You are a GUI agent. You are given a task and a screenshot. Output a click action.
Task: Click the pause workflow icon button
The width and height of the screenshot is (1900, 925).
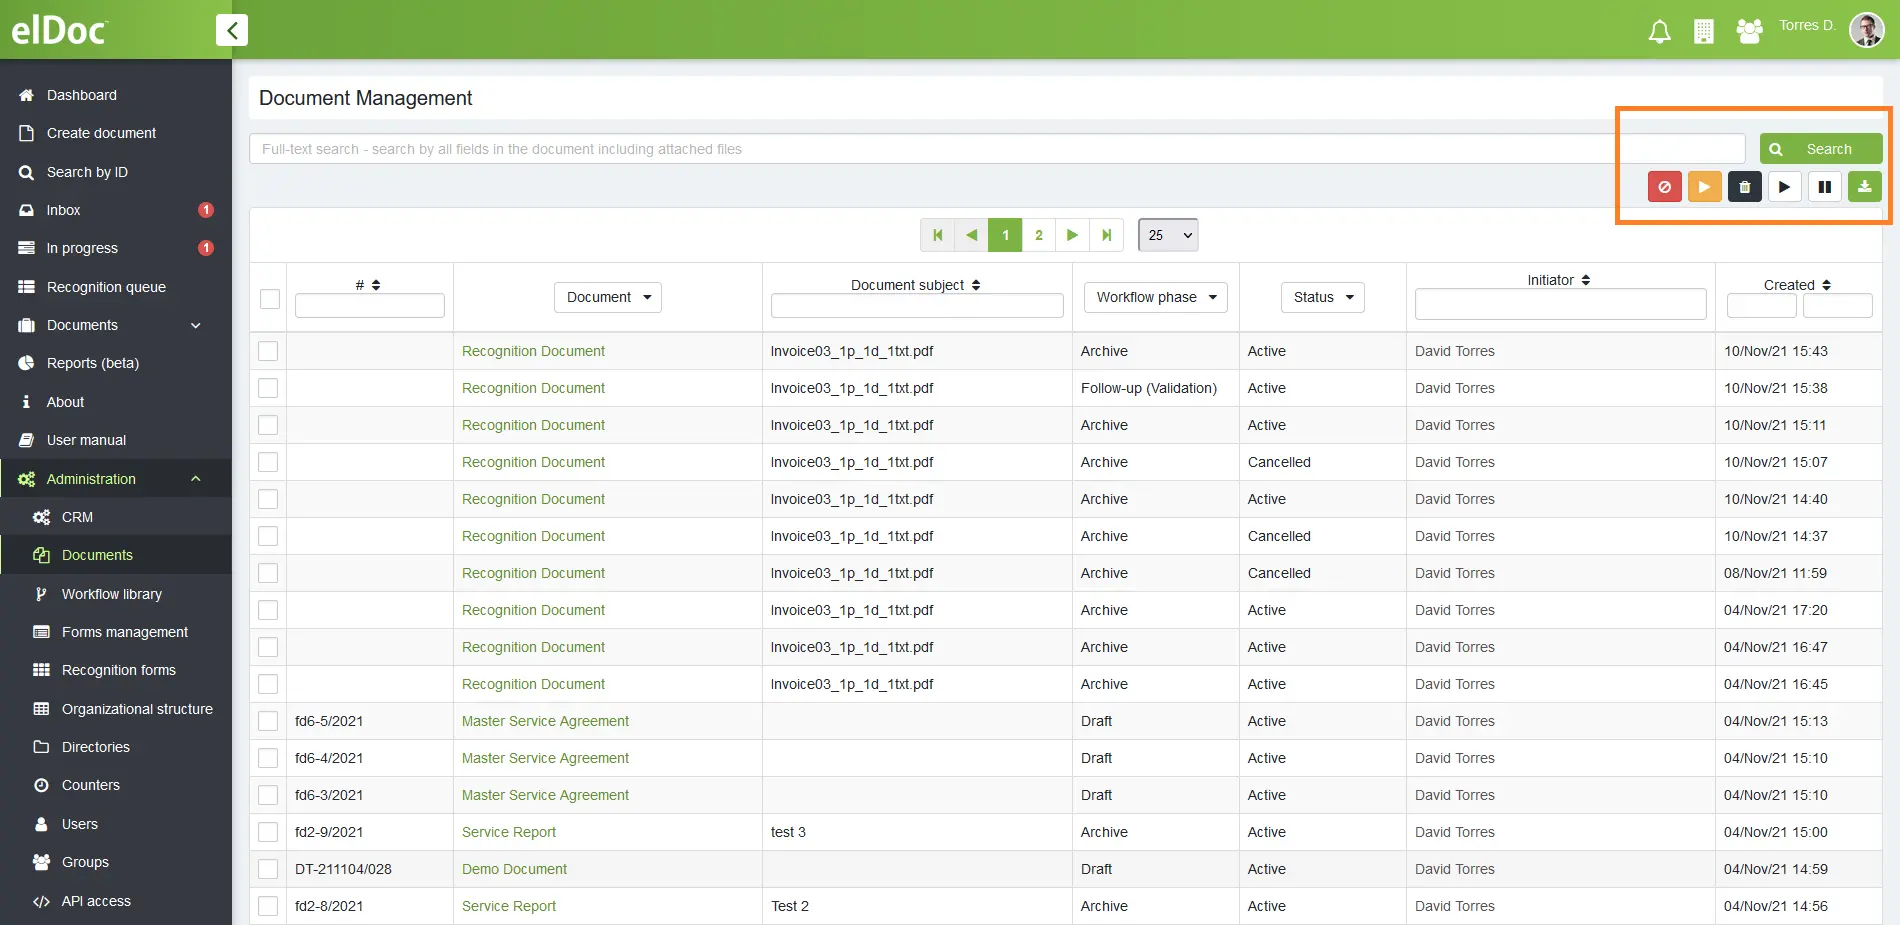tap(1824, 187)
